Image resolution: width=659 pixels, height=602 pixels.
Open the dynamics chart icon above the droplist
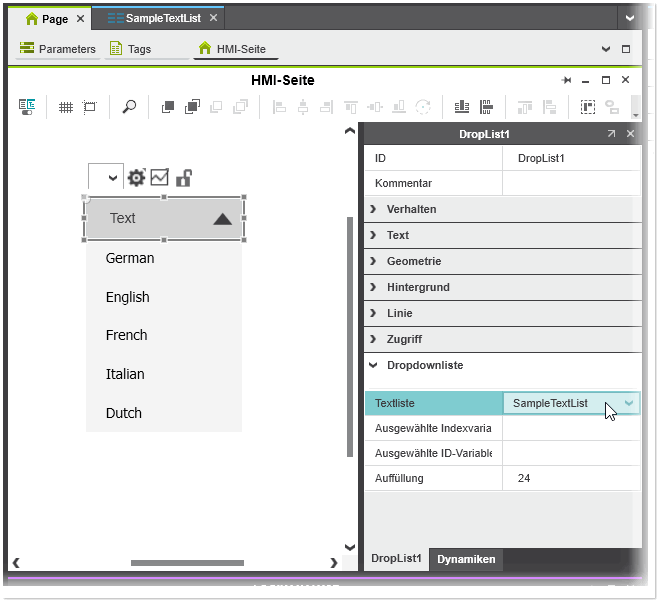click(x=160, y=177)
